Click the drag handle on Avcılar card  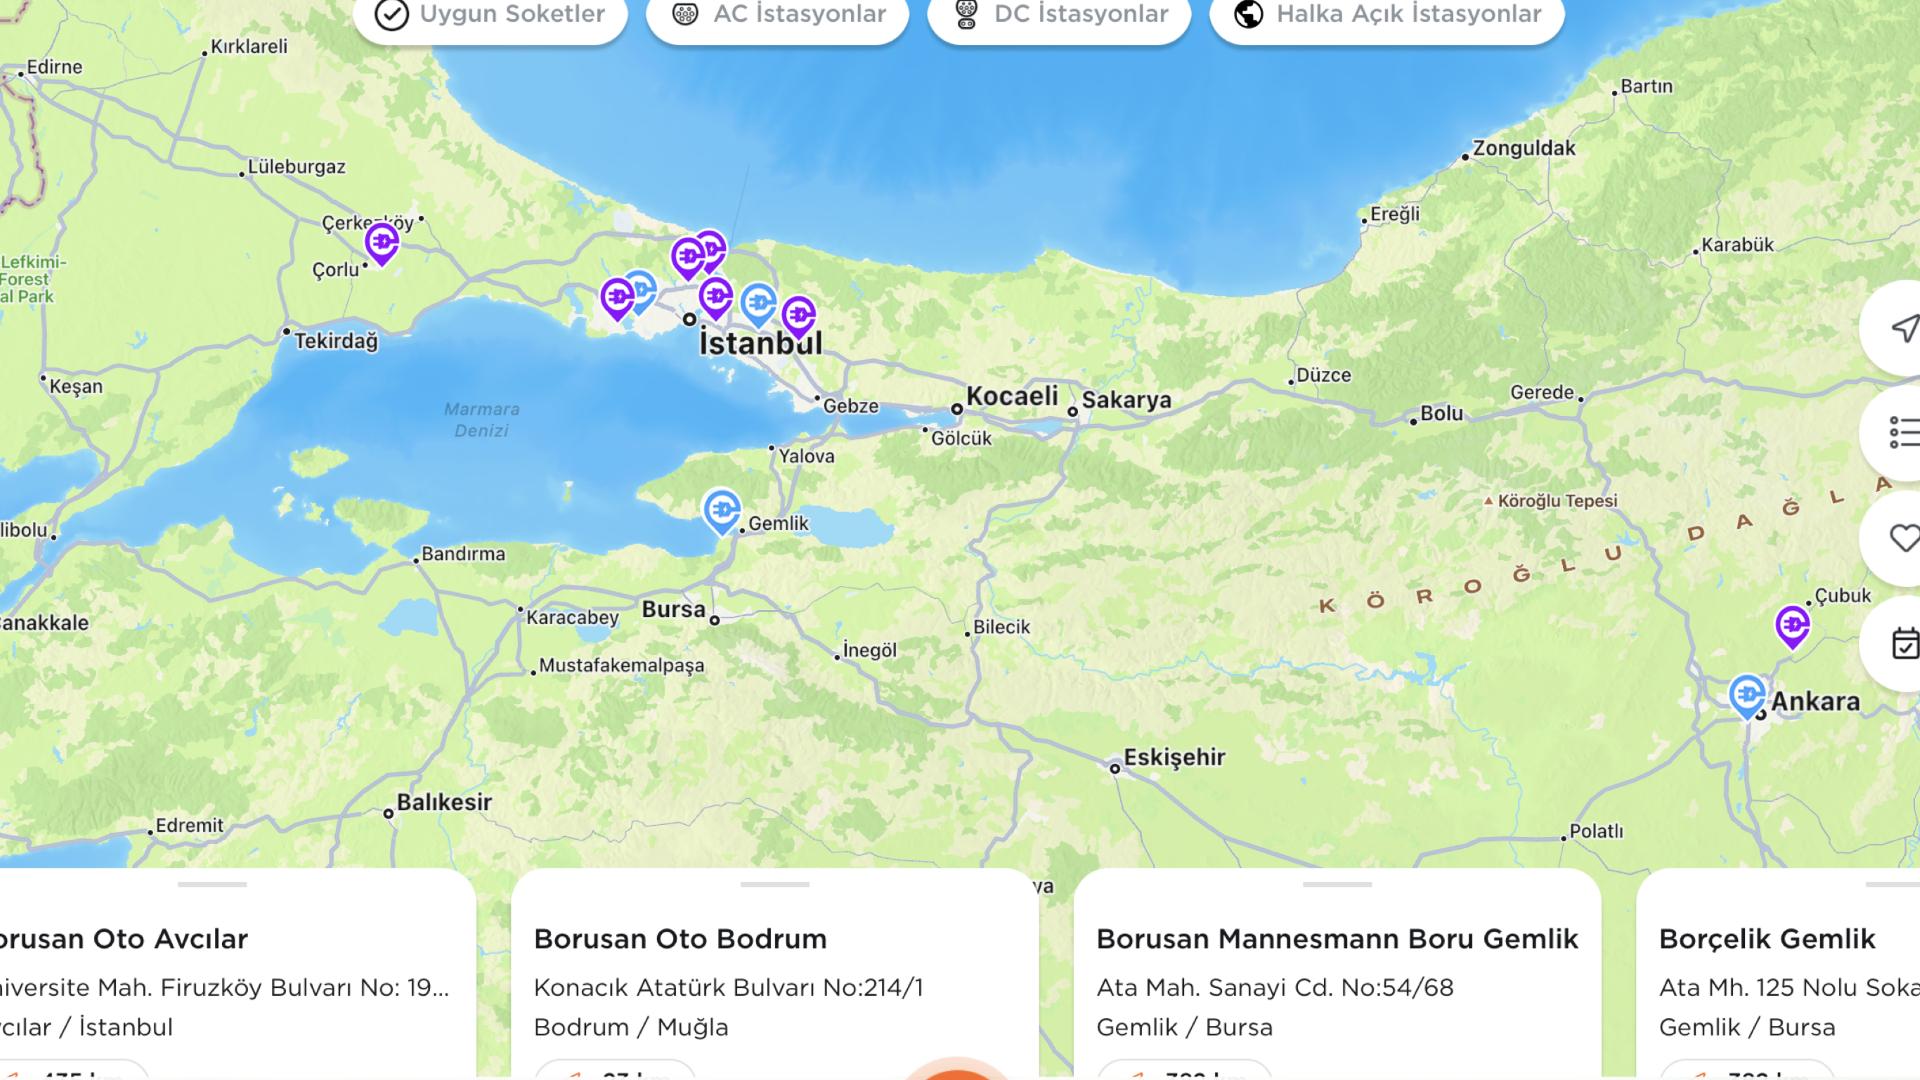(212, 884)
